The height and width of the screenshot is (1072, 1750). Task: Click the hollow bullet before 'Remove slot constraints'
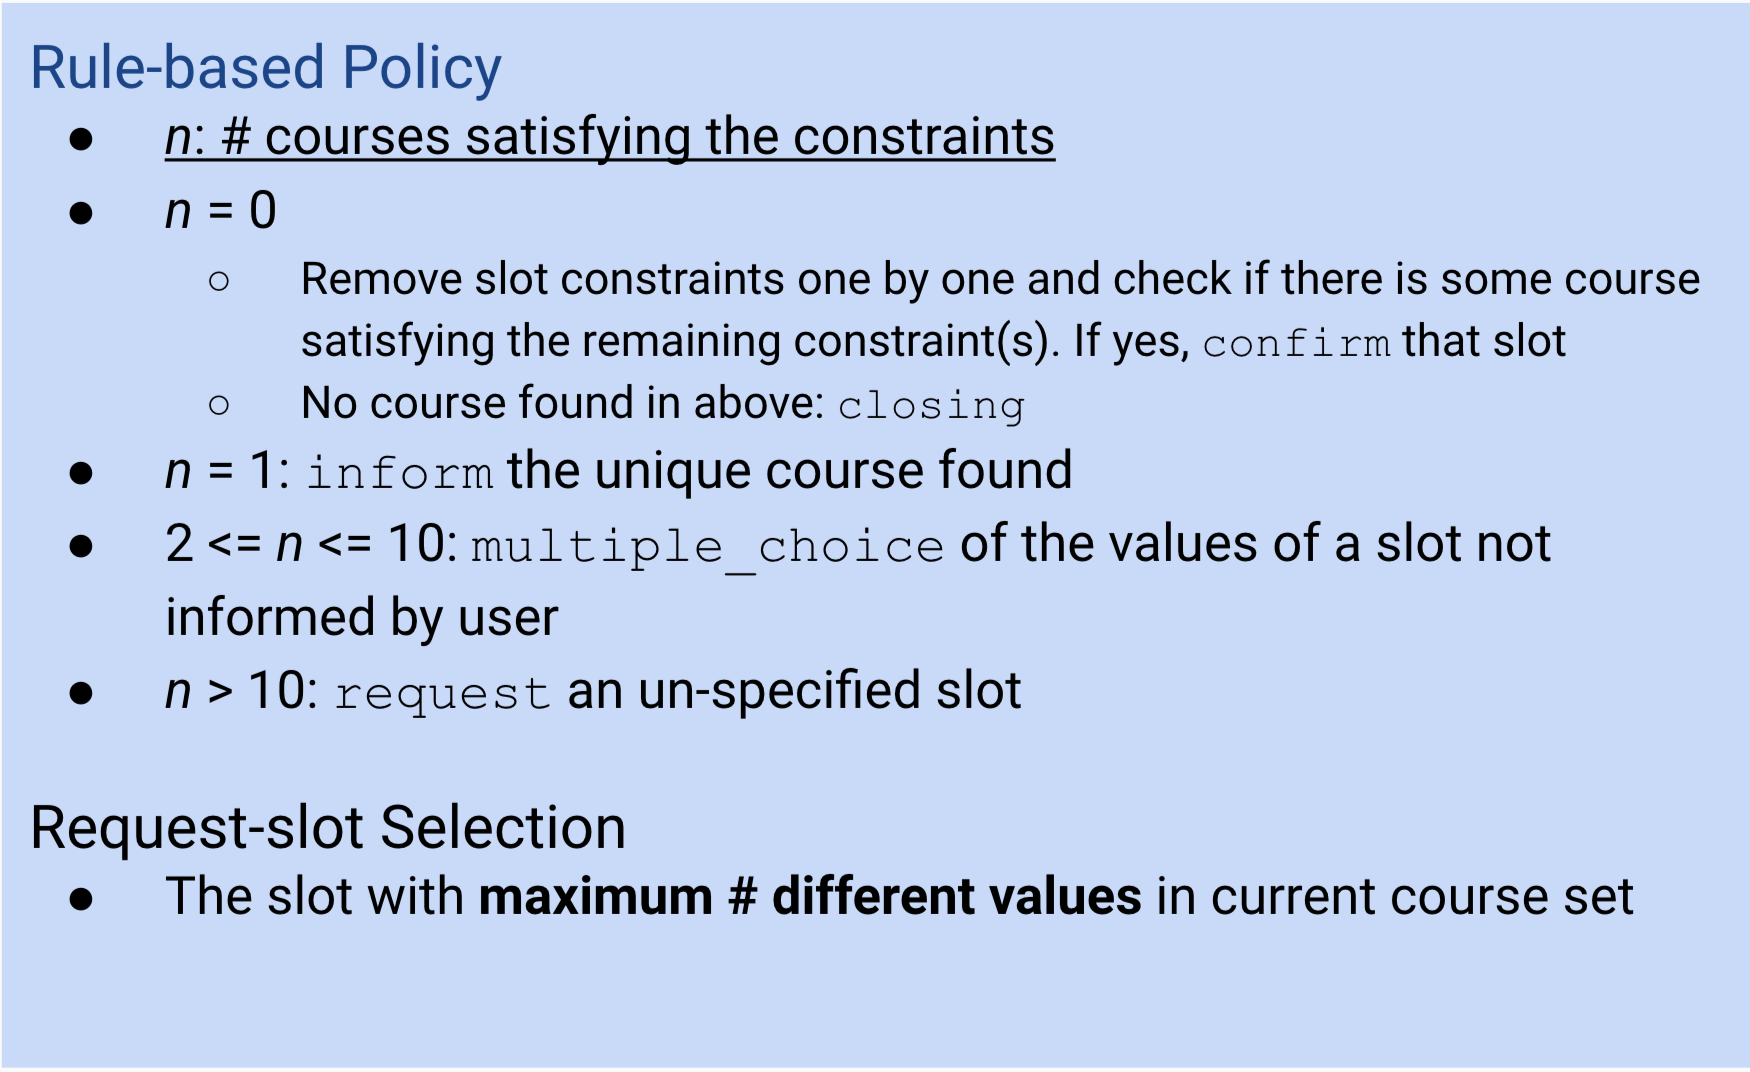[x=219, y=281]
